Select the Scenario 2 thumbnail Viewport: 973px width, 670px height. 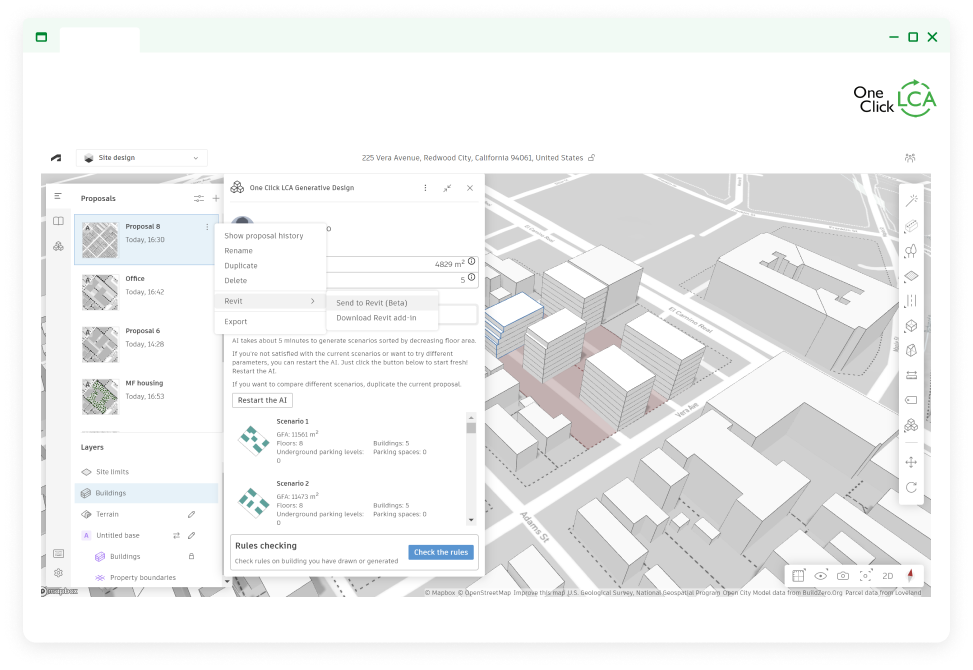tap(253, 502)
